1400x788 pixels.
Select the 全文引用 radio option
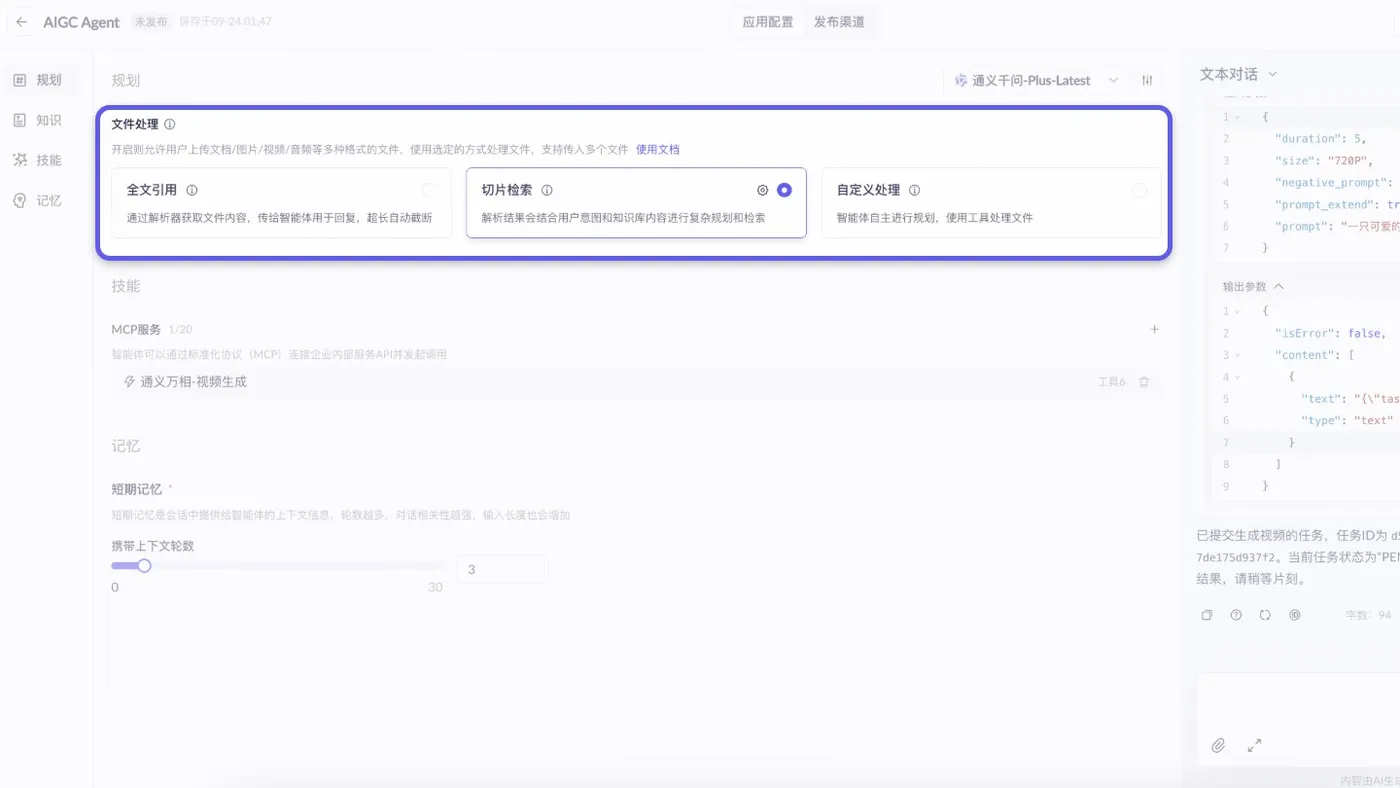(x=429, y=190)
